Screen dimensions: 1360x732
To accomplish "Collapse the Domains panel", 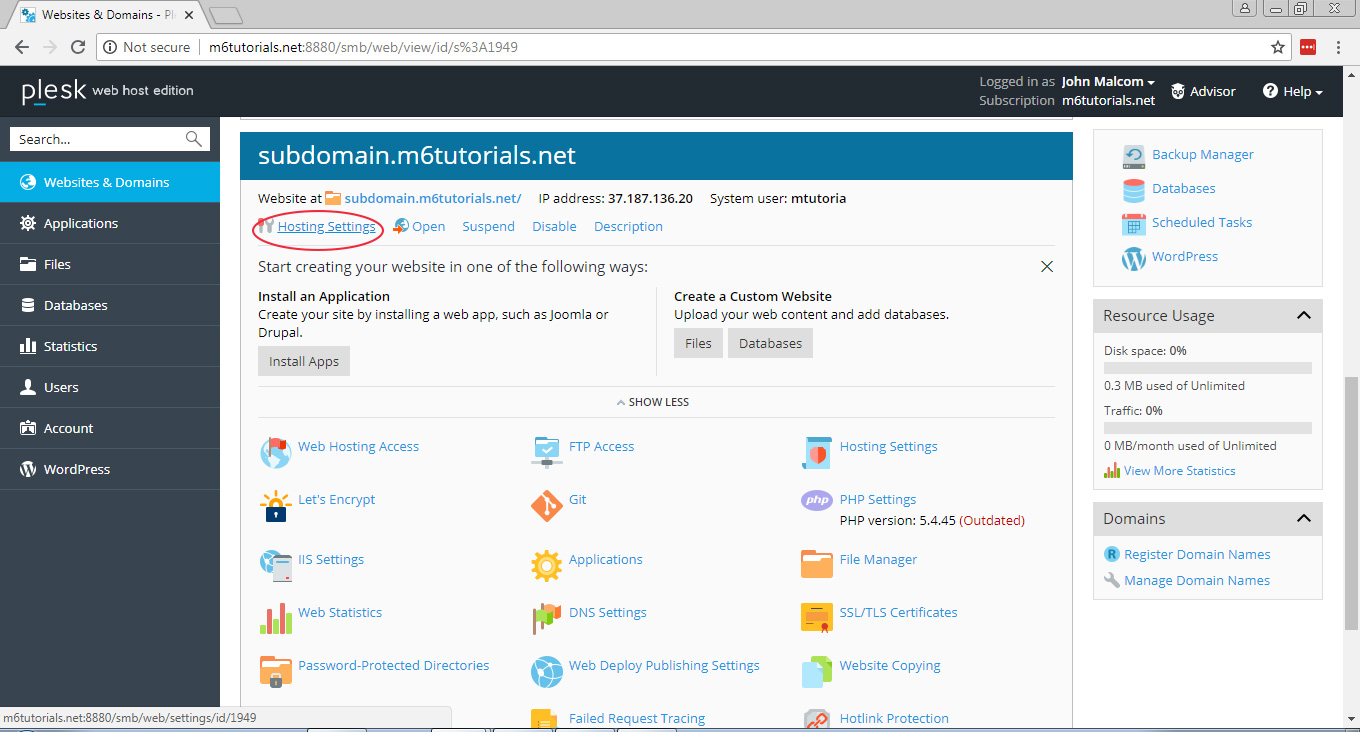I will pos(1303,518).
